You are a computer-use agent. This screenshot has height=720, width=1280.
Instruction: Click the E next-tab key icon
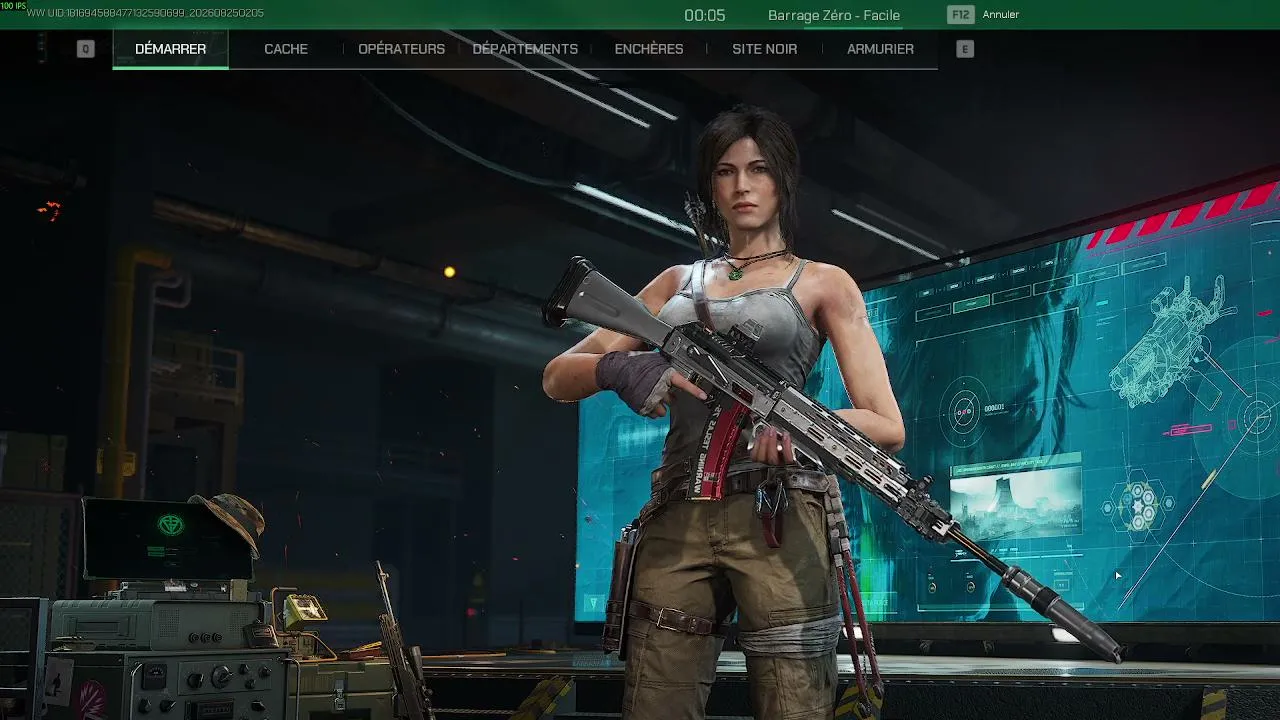pos(965,49)
